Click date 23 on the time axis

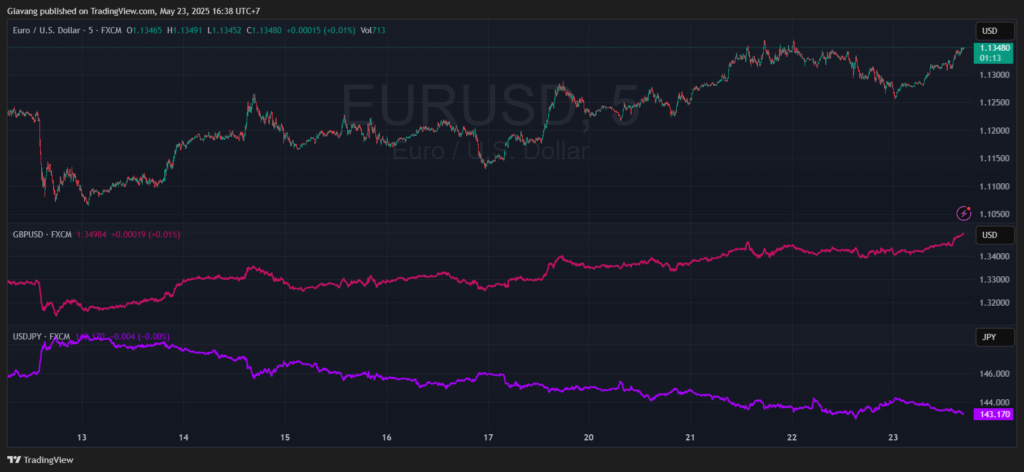[x=893, y=438]
